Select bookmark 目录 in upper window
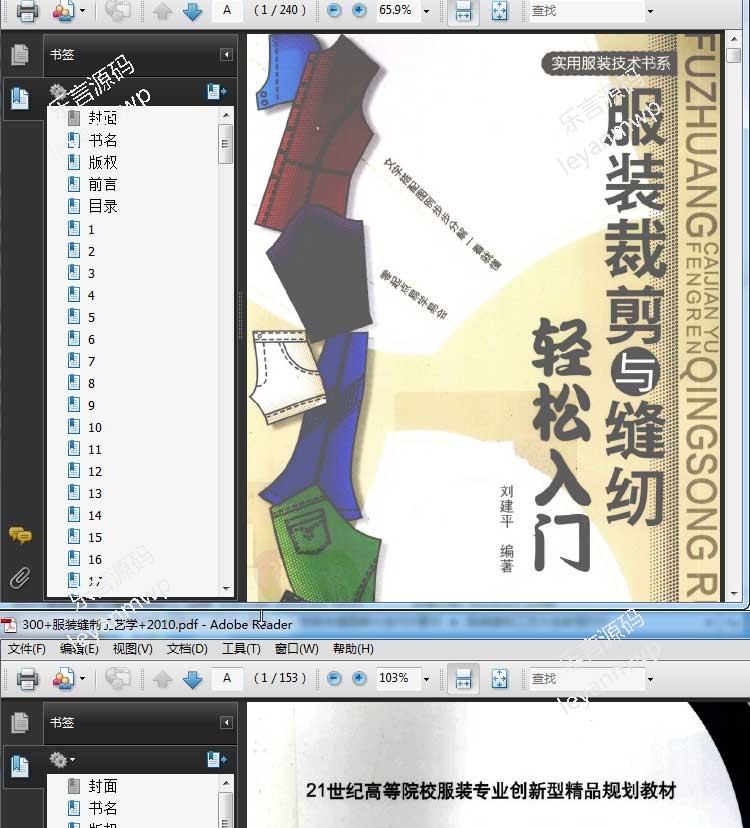 (103, 206)
